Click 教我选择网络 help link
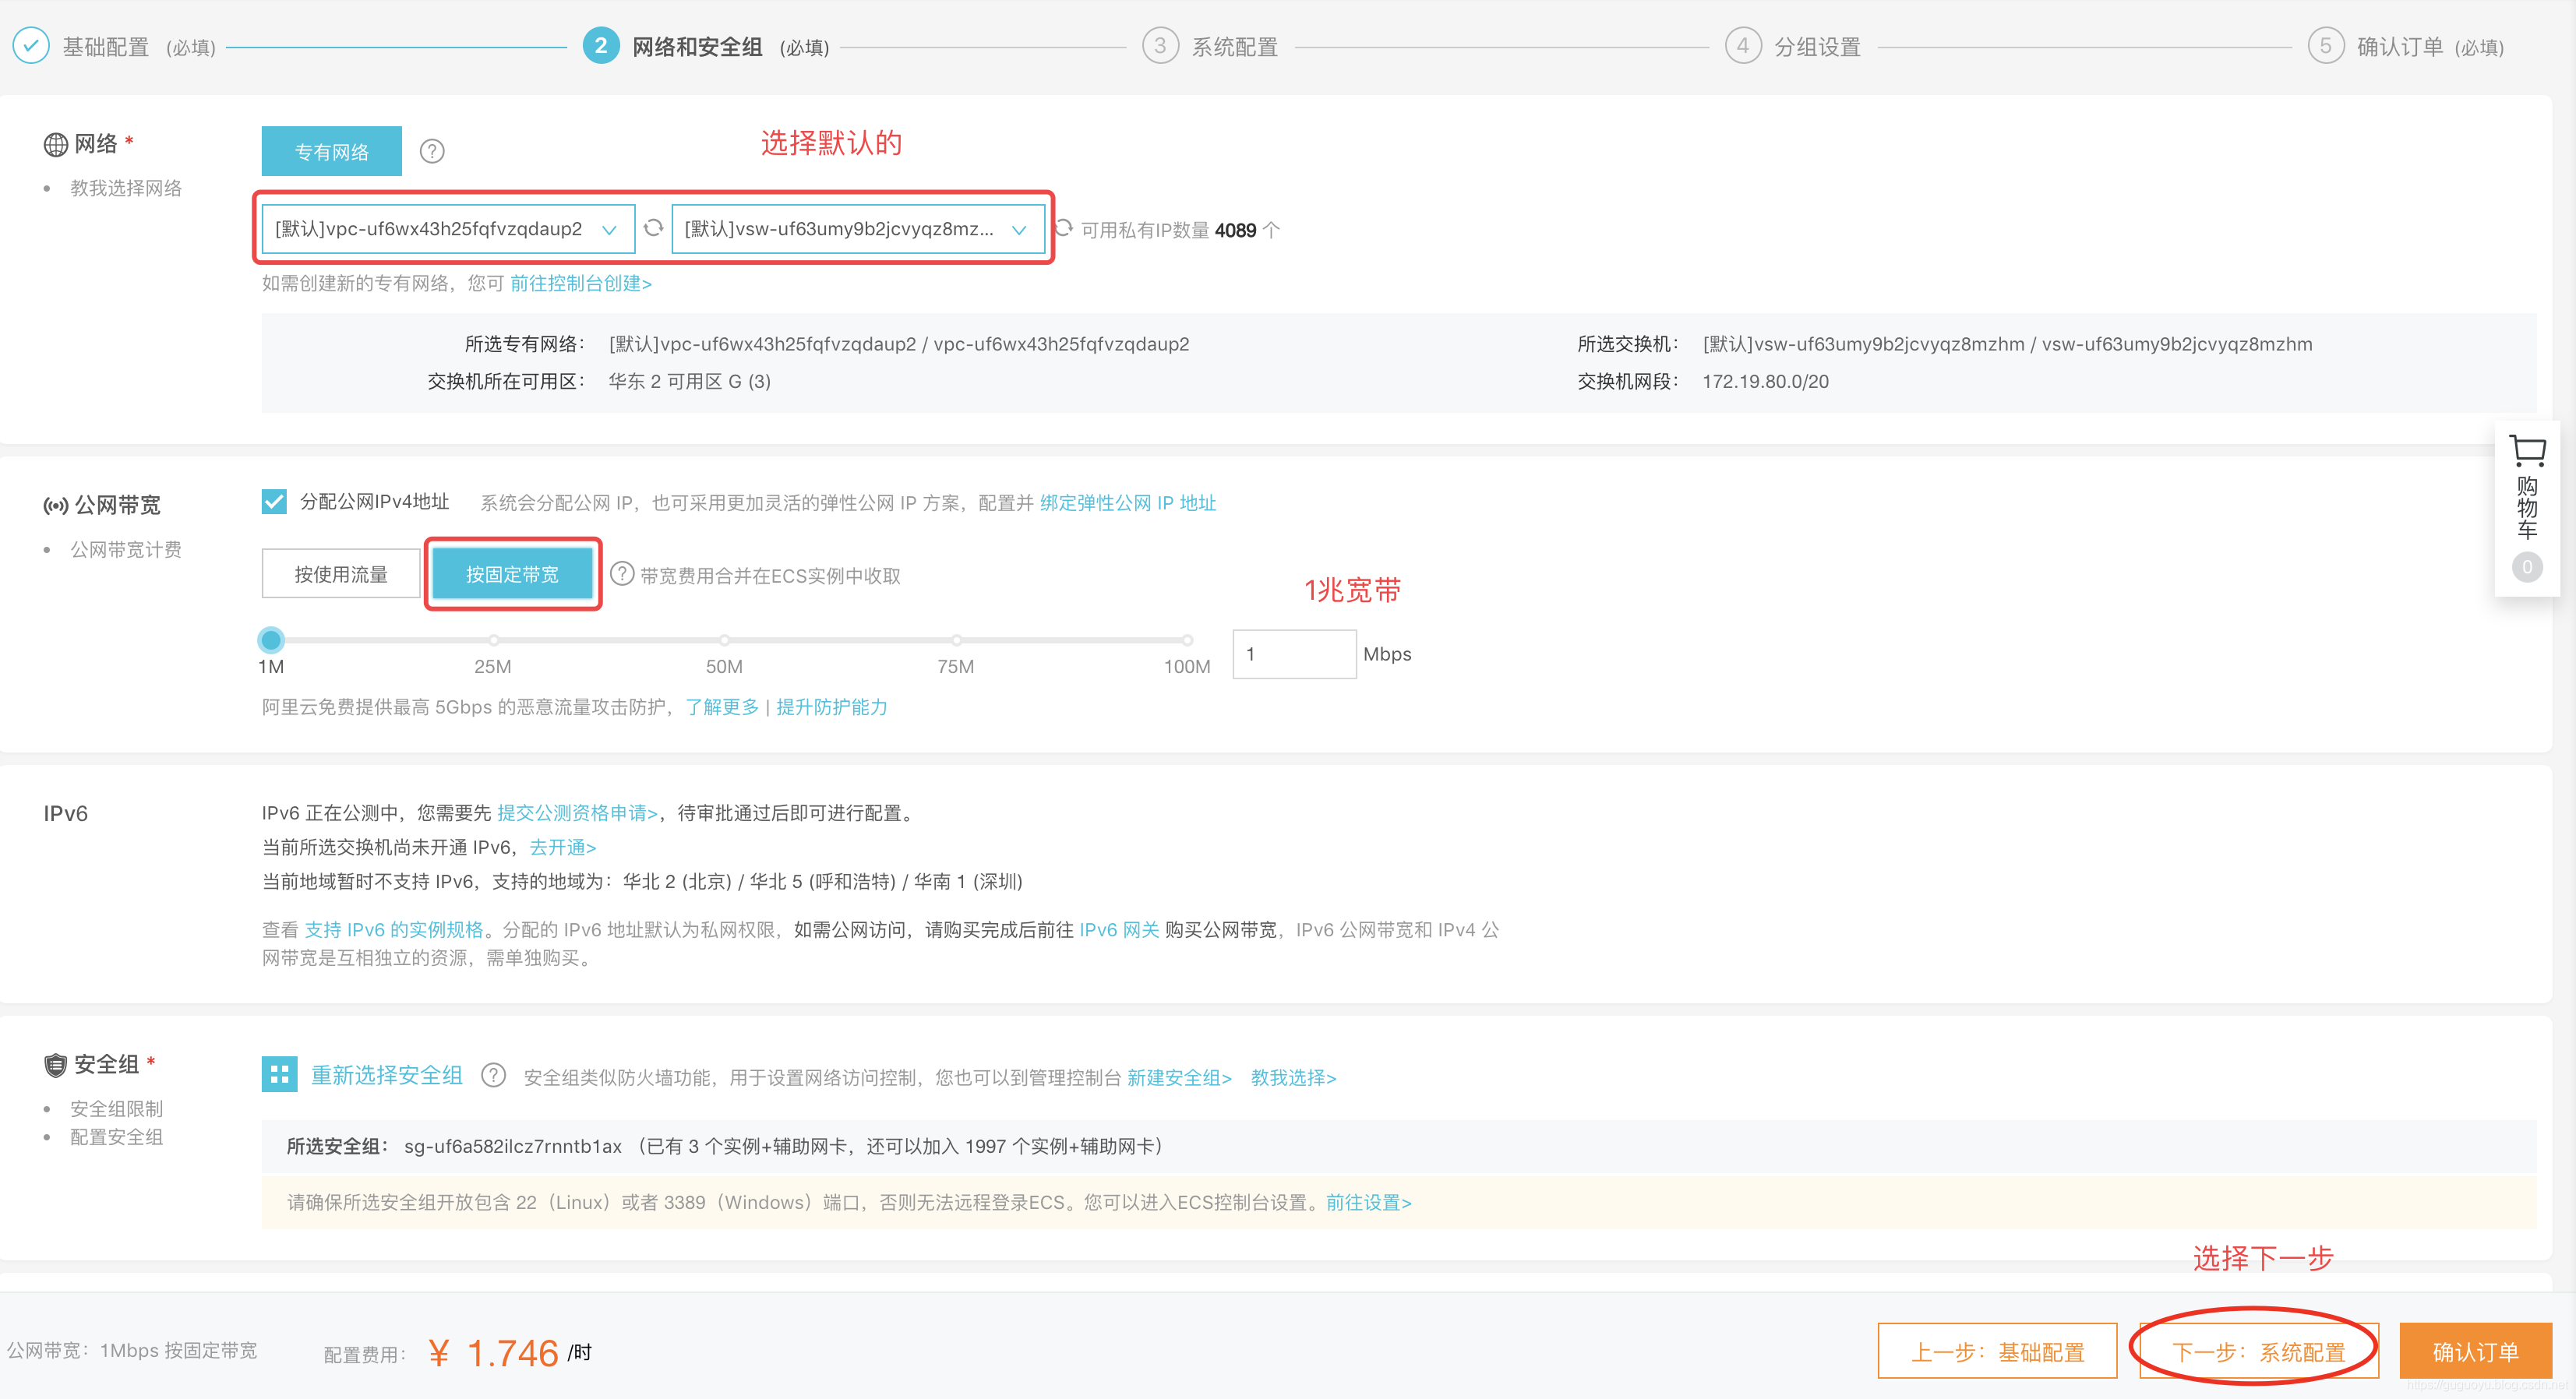This screenshot has width=2576, height=1399. [126, 188]
